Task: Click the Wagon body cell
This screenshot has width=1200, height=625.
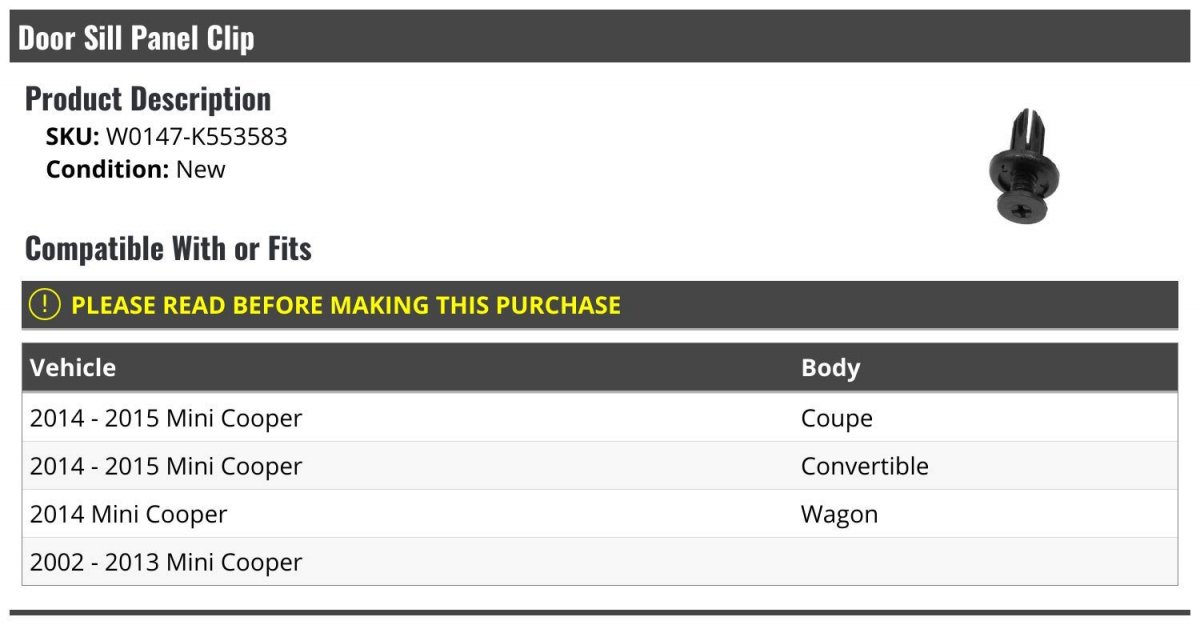Action: pyautogui.click(x=840, y=514)
